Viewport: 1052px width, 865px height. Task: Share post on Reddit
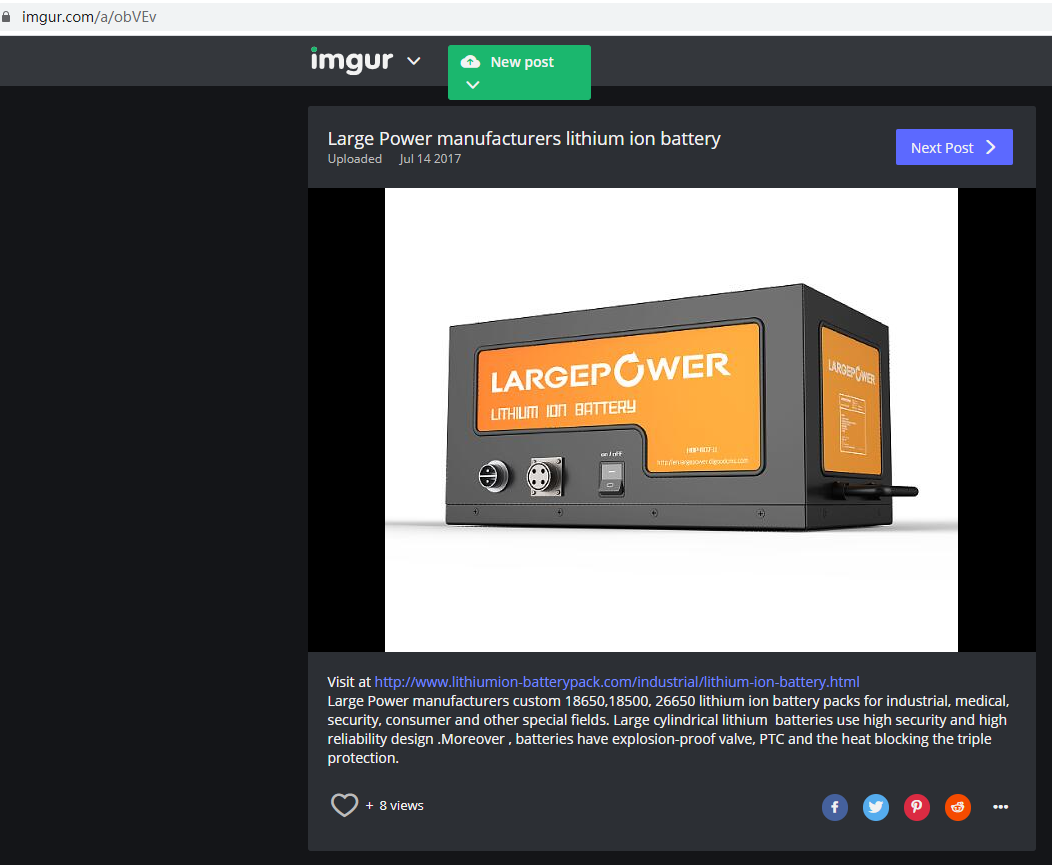[958, 807]
